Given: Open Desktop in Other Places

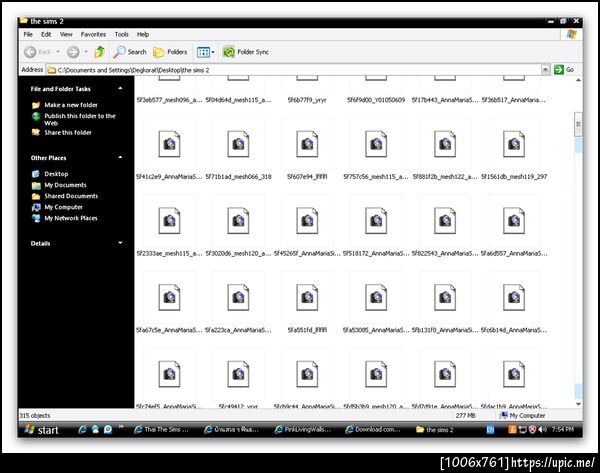Looking at the screenshot, I should point(56,174).
